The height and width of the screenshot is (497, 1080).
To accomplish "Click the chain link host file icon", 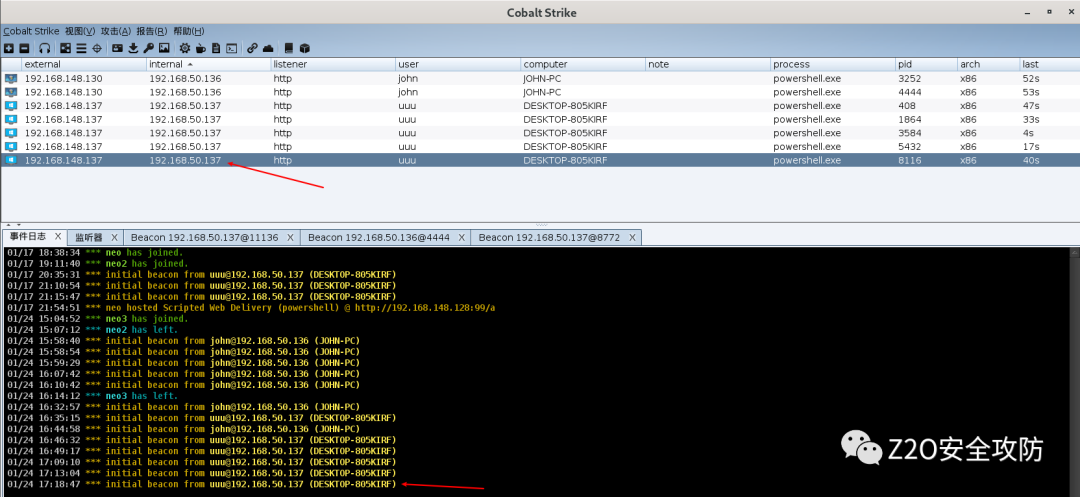I will point(252,48).
